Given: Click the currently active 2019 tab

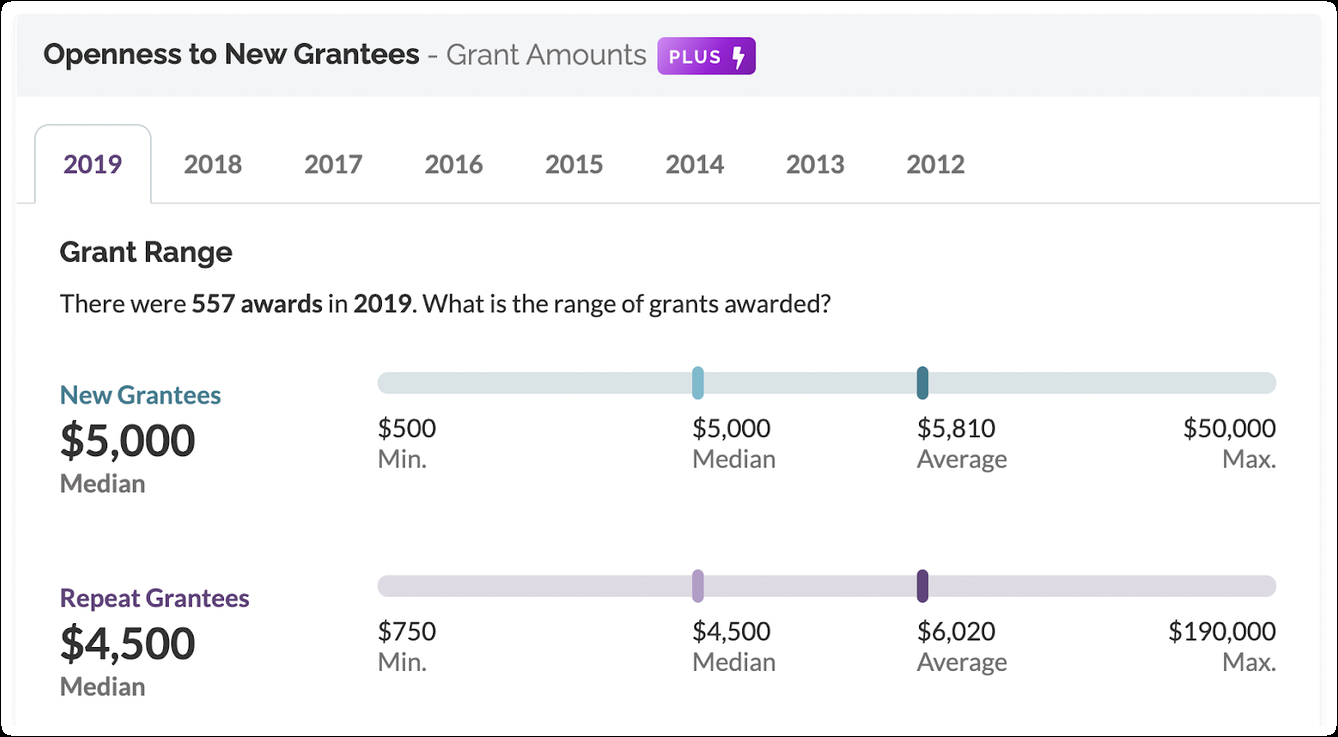Looking at the screenshot, I should click(x=93, y=163).
